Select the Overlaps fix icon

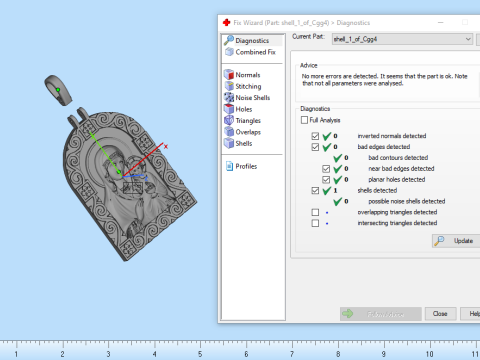point(229,132)
